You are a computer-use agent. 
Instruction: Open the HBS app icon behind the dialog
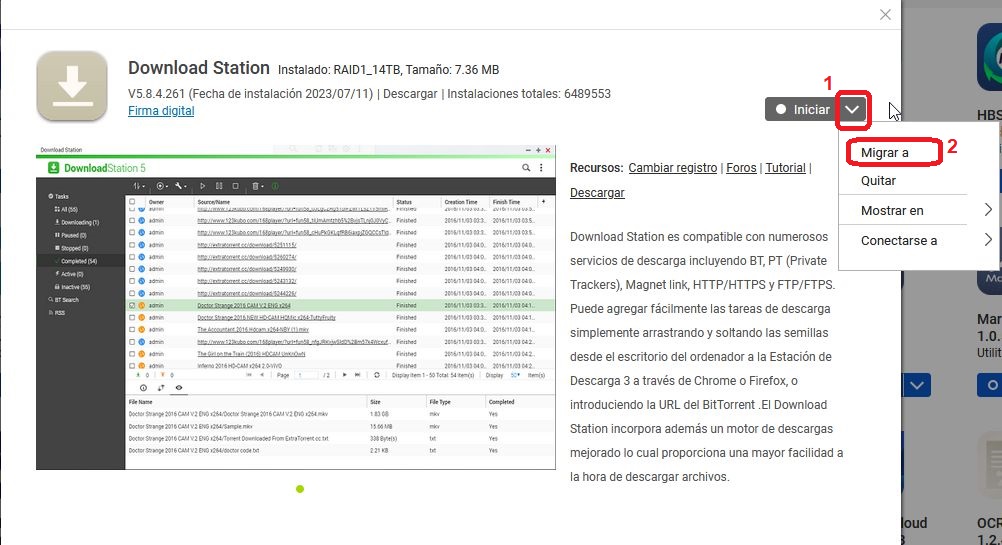point(988,60)
